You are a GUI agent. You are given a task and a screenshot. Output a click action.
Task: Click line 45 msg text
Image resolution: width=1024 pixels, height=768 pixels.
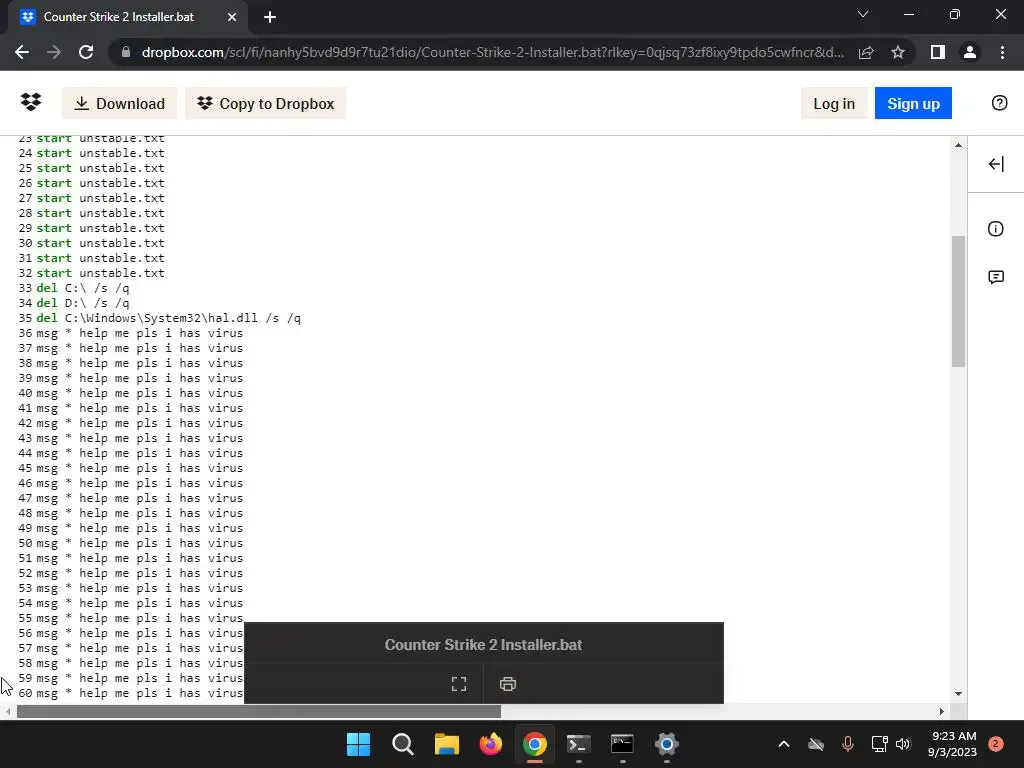click(x=140, y=468)
